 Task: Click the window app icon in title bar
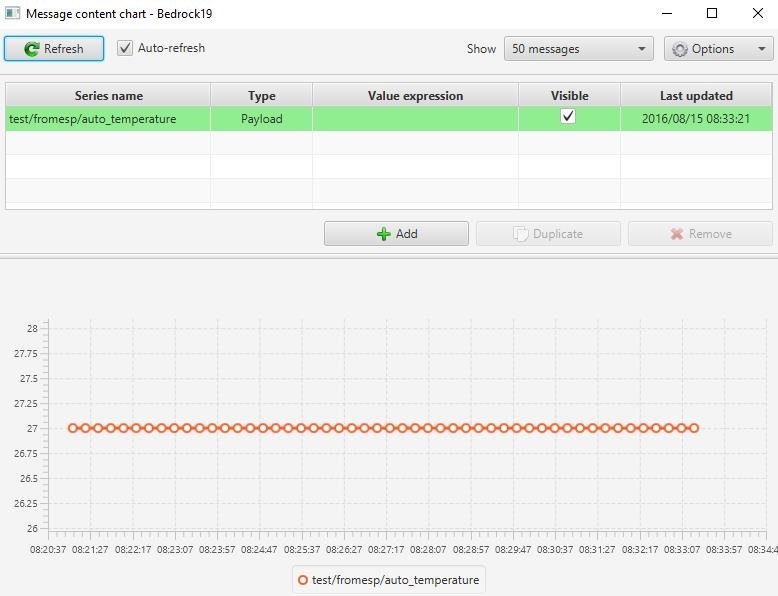point(13,14)
